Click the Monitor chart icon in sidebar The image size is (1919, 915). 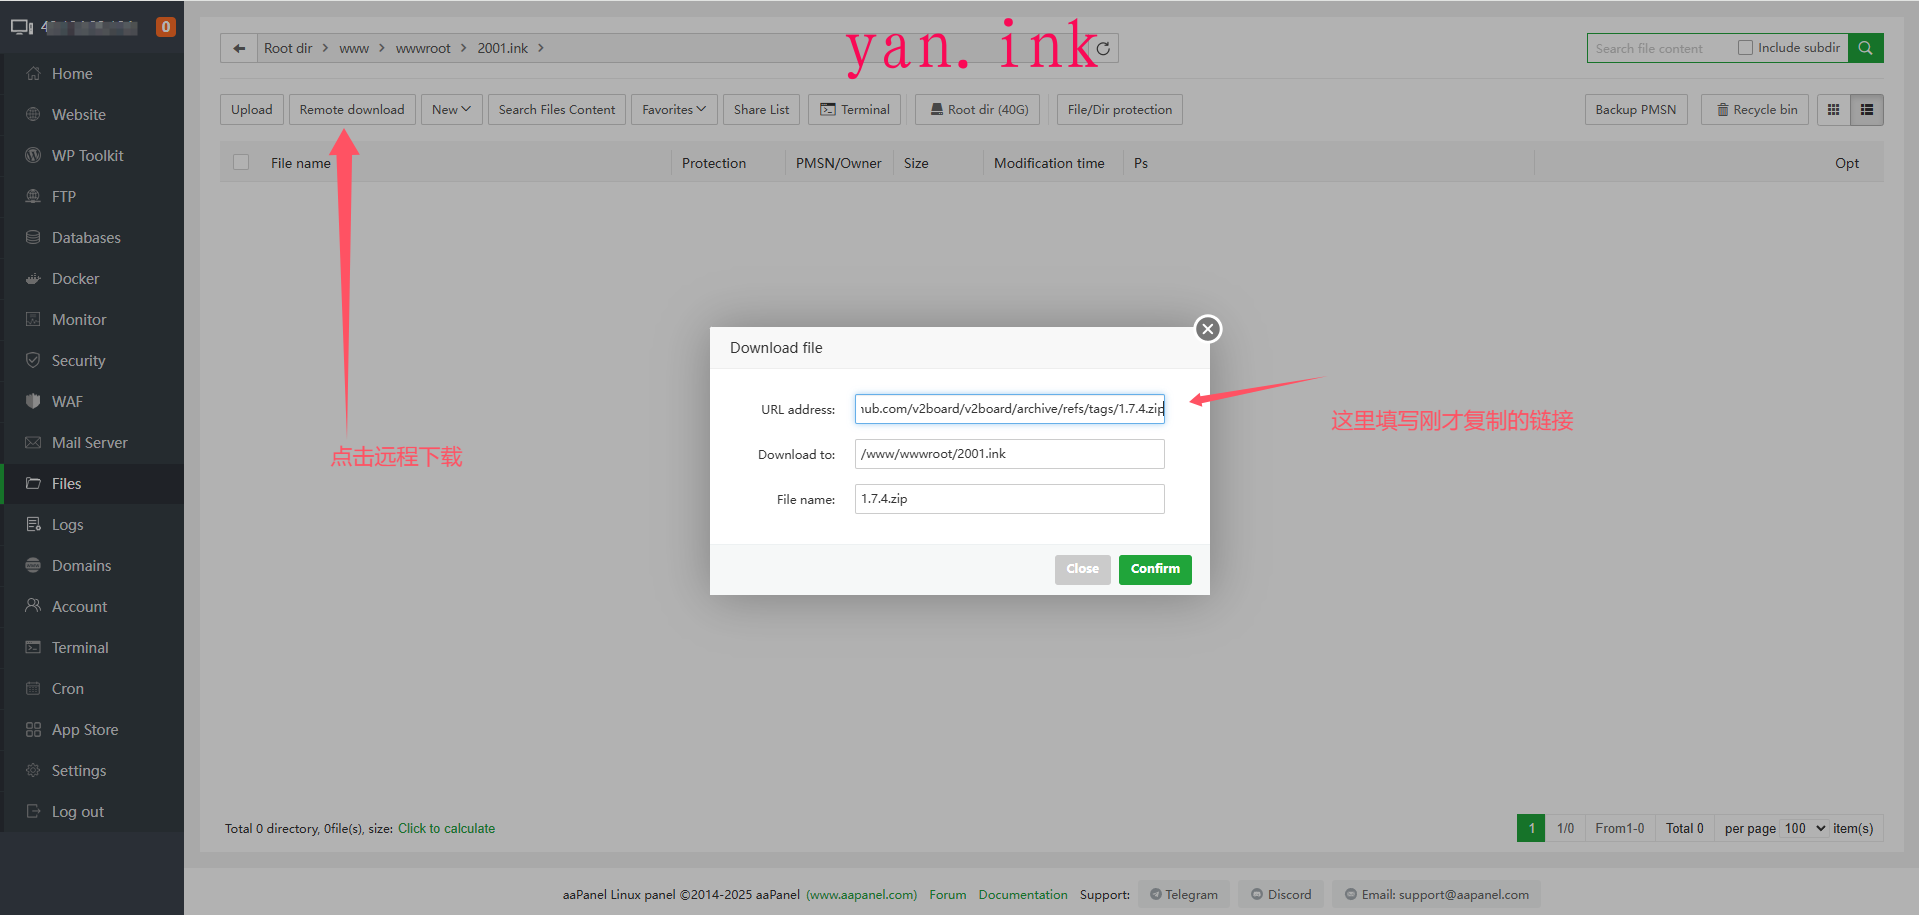tap(33, 320)
